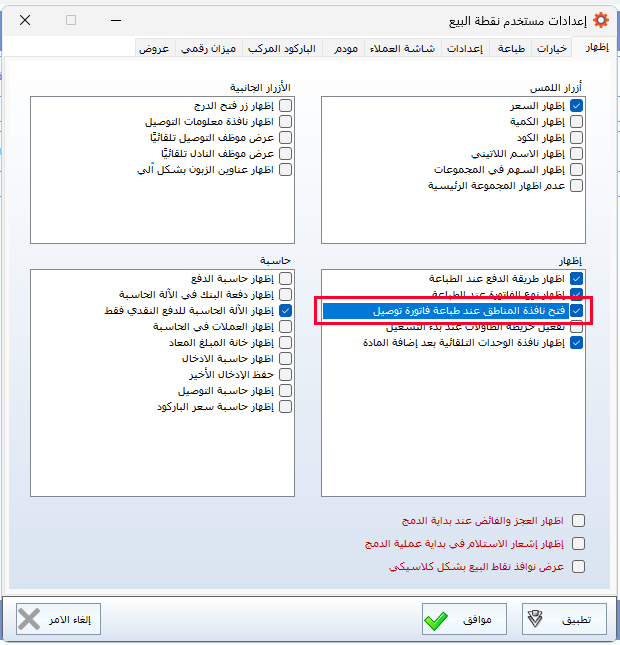Image resolution: width=620 pixels, height=645 pixels.
Task: Click the green checkmark icon on موافق
Action: click(435, 620)
